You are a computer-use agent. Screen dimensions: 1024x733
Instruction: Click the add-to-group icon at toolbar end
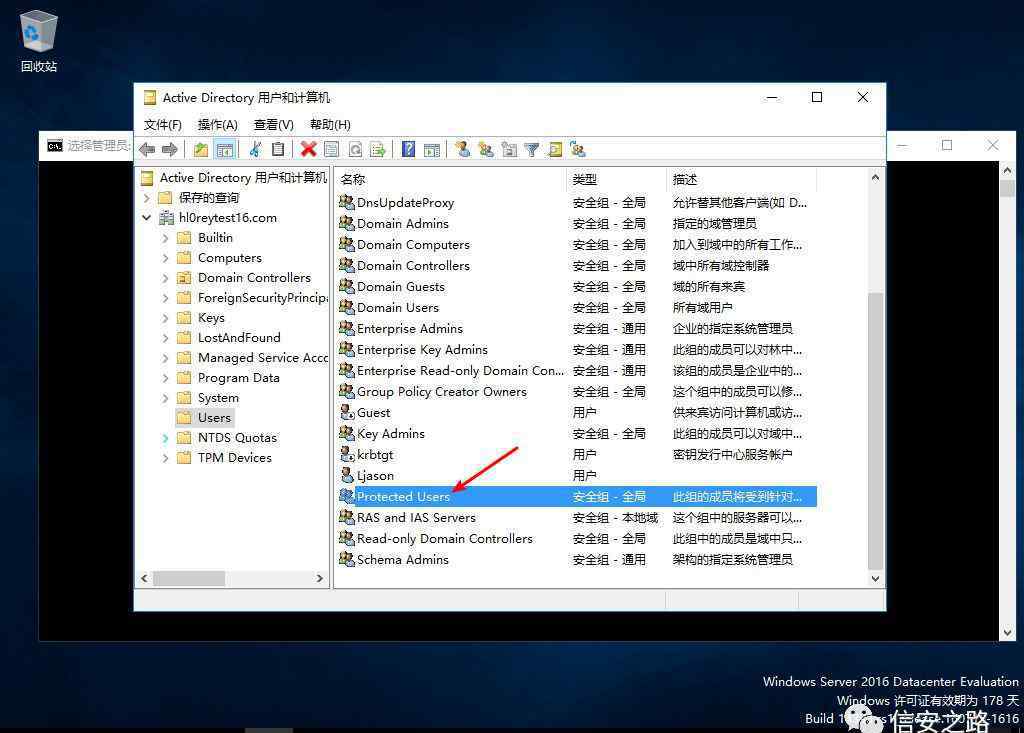pos(578,150)
